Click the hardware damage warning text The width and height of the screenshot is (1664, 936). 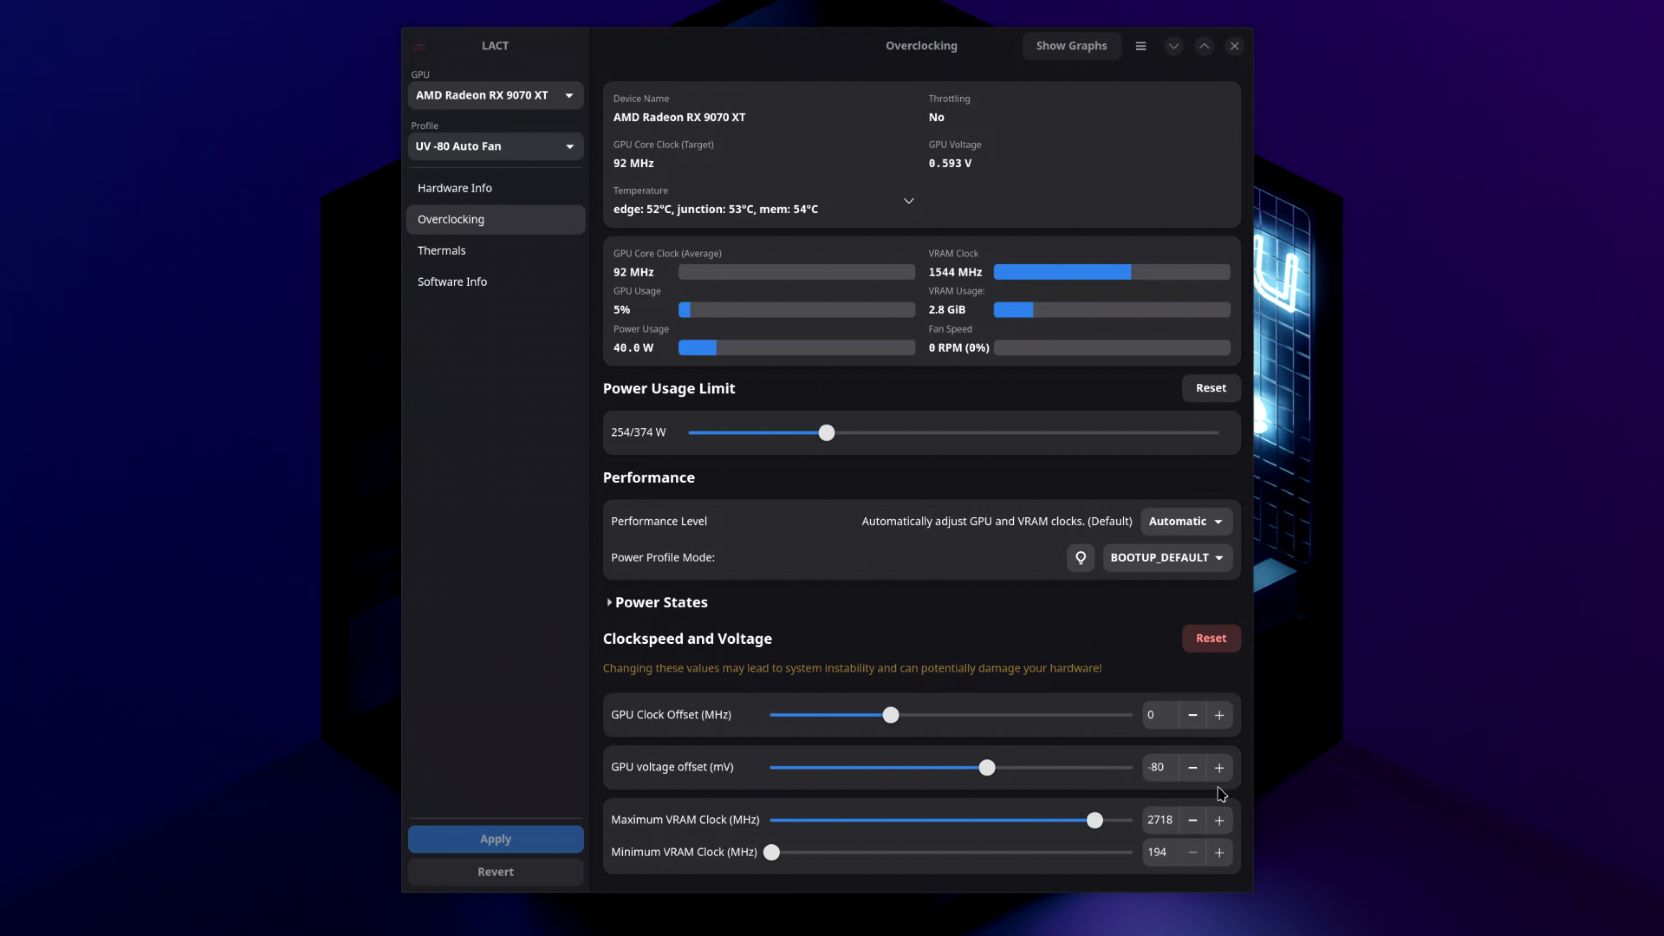click(852, 669)
